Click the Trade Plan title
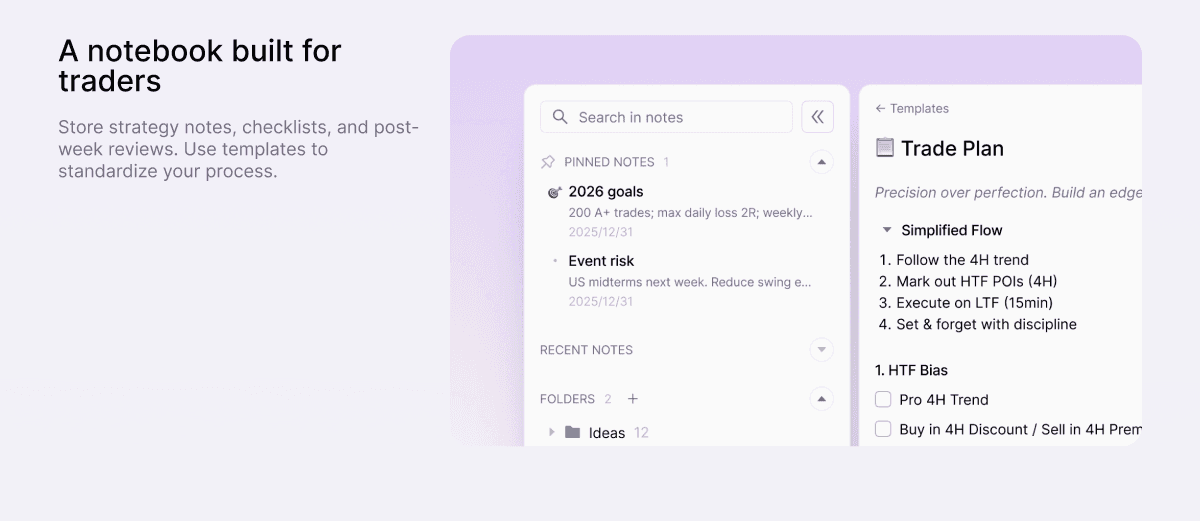The height and width of the screenshot is (521, 1200). pos(952,148)
